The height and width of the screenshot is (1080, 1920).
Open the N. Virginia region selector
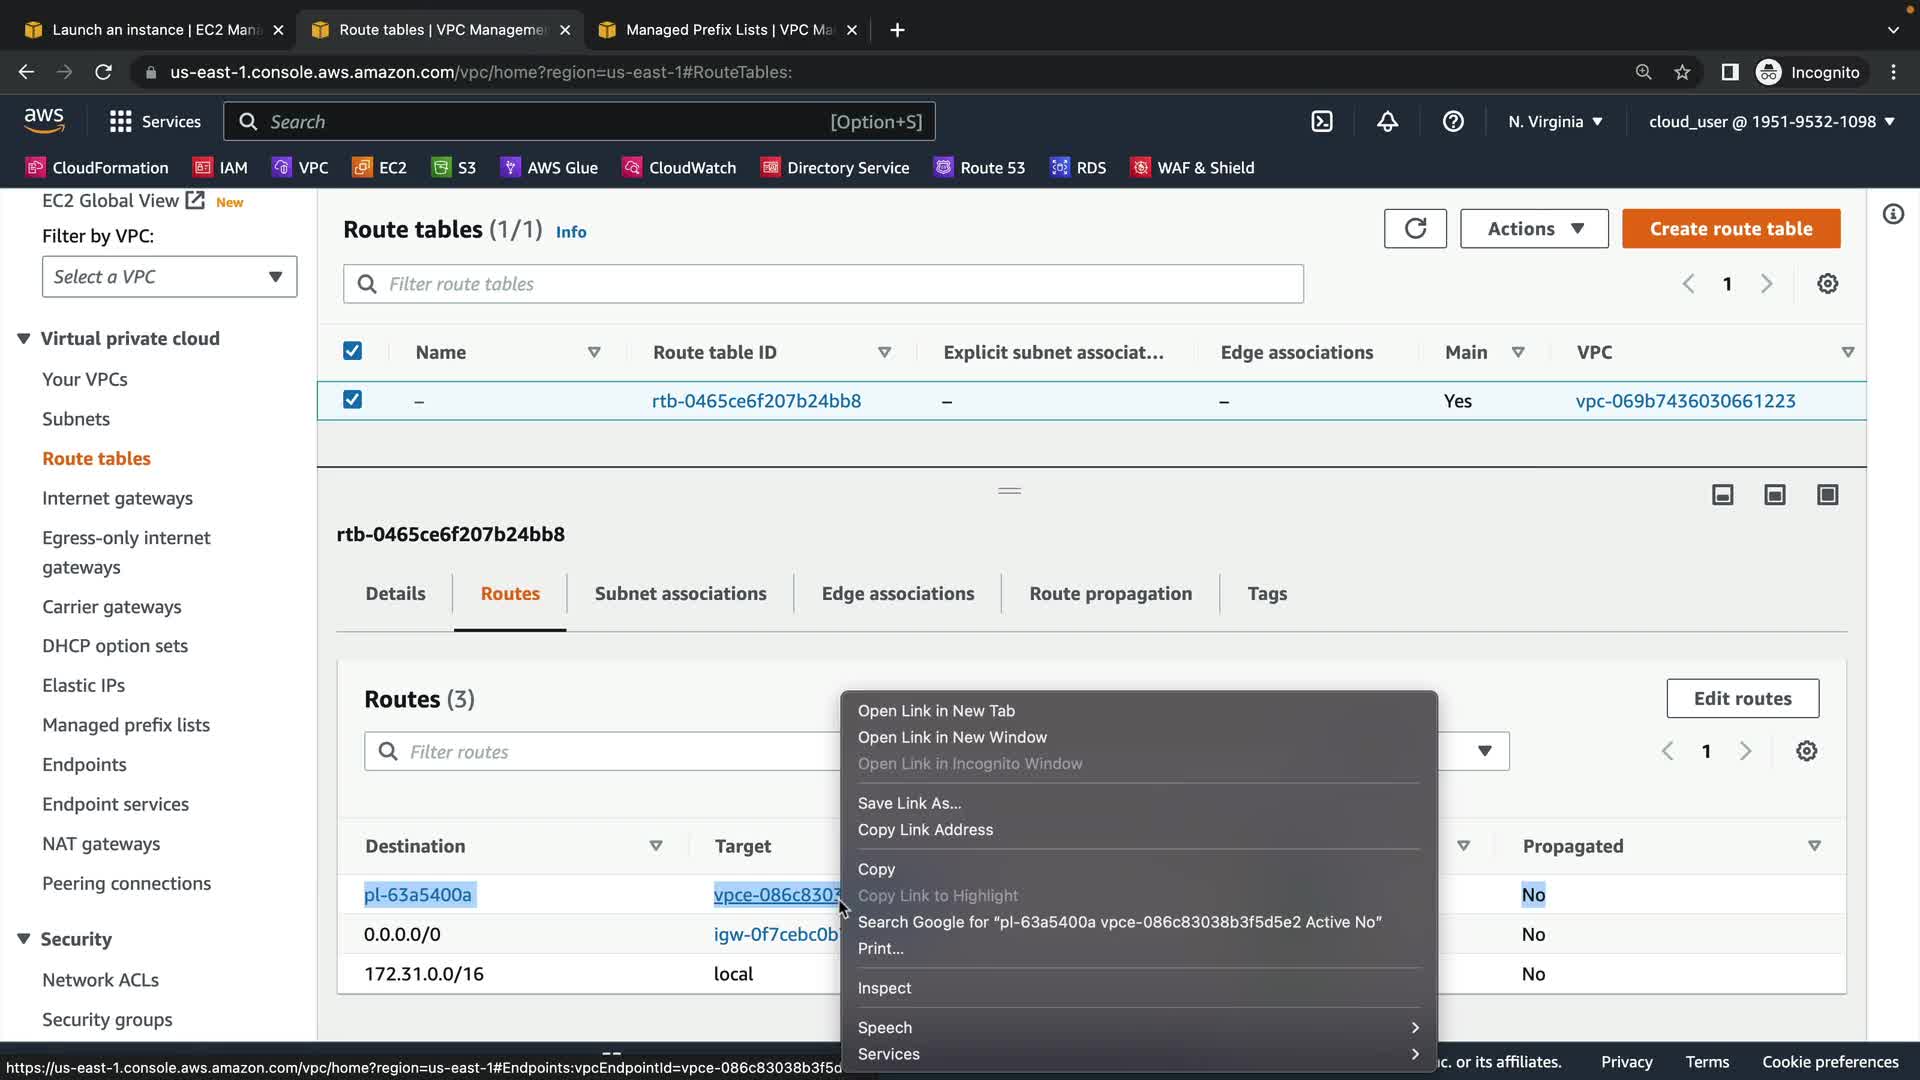click(x=1555, y=122)
